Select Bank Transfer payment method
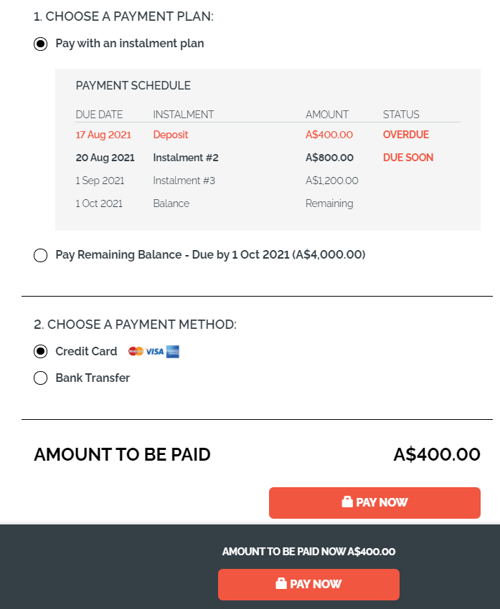The height and width of the screenshot is (609, 500). [40, 378]
